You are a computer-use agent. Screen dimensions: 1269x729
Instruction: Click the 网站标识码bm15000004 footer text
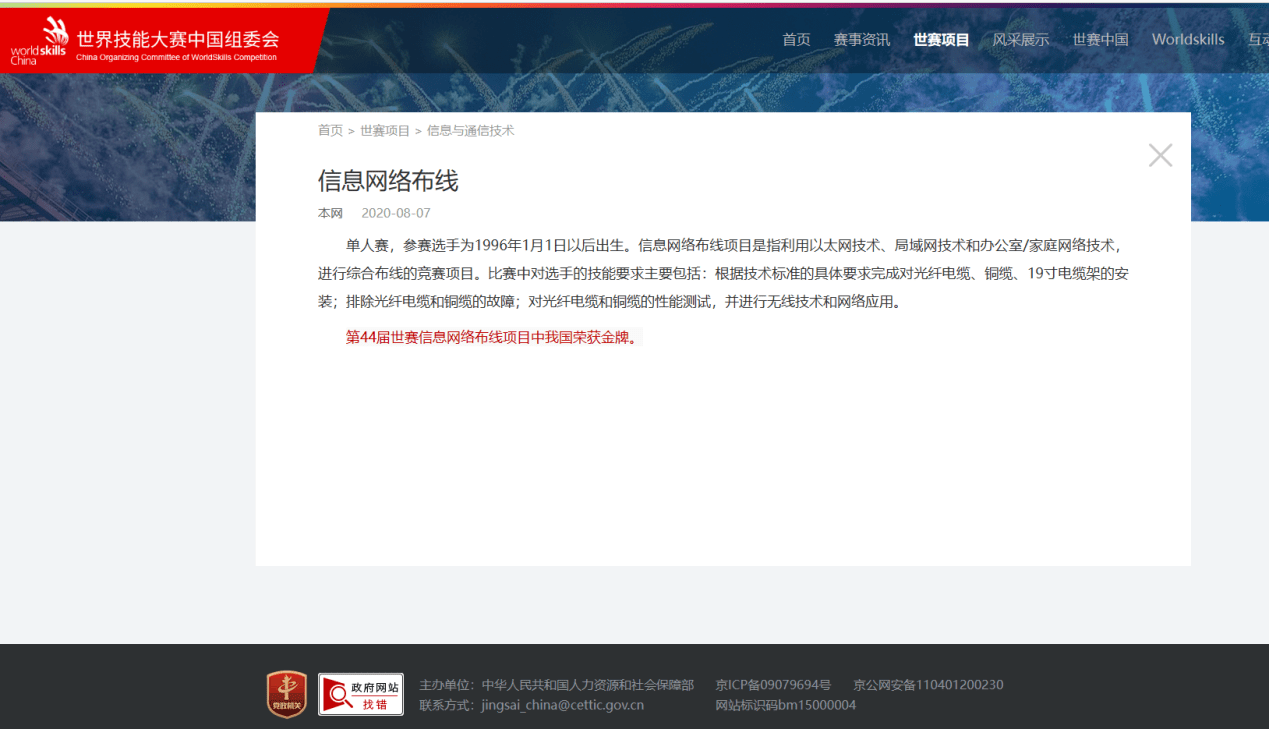785,705
